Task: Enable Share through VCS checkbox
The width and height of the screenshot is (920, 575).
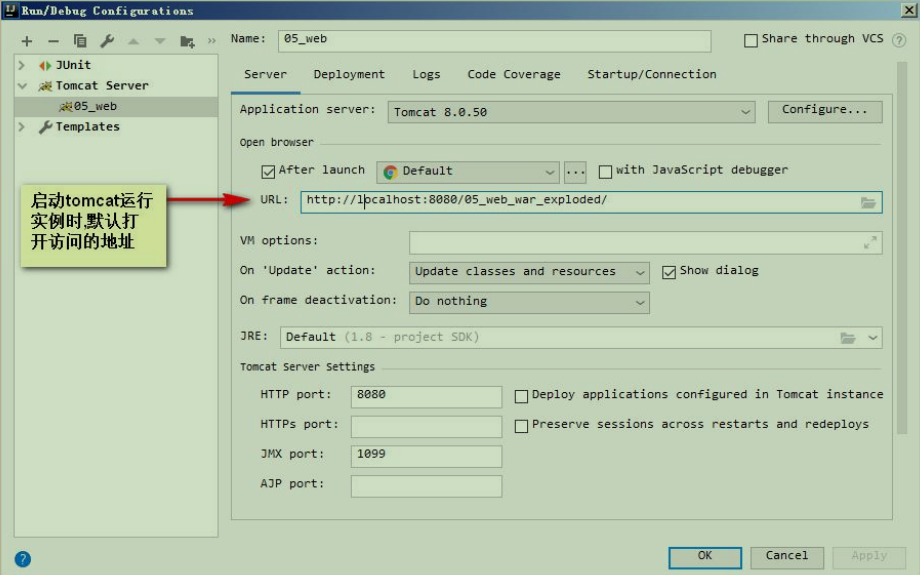Action: (750, 40)
